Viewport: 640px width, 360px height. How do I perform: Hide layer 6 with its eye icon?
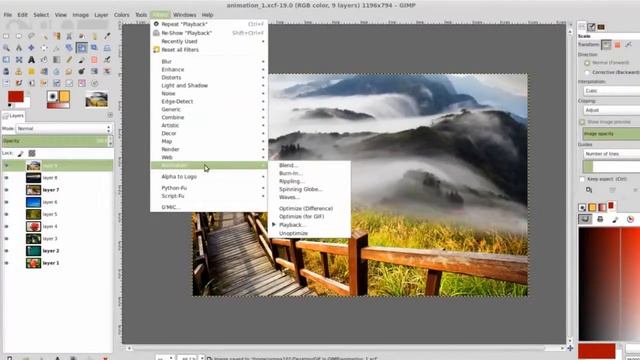click(x=6, y=202)
